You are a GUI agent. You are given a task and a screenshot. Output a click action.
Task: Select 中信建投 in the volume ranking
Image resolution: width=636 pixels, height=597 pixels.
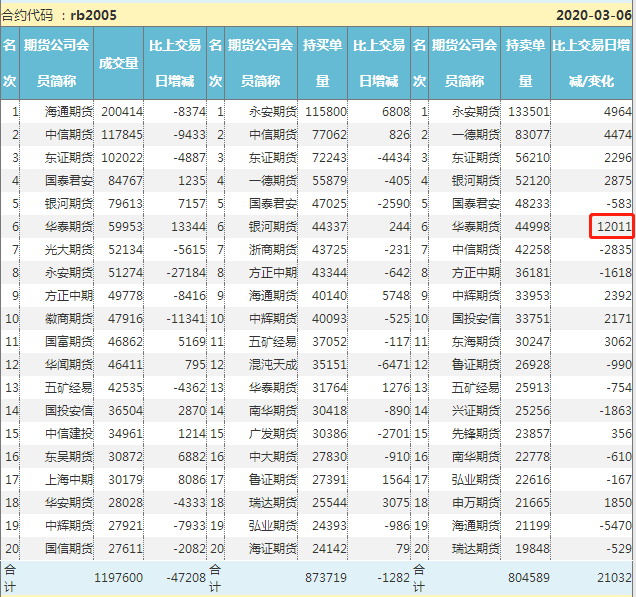(x=69, y=434)
